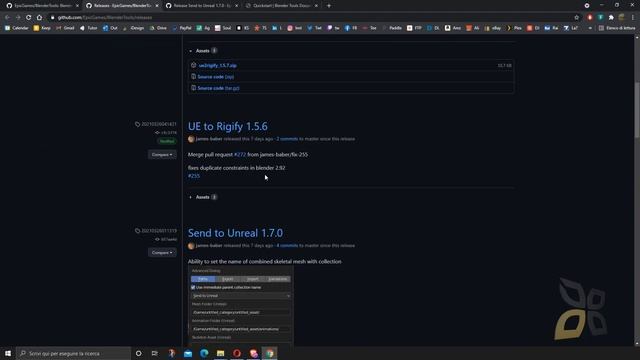Open the Tutor bookmark
640x360 pixels.
(x=89, y=28)
